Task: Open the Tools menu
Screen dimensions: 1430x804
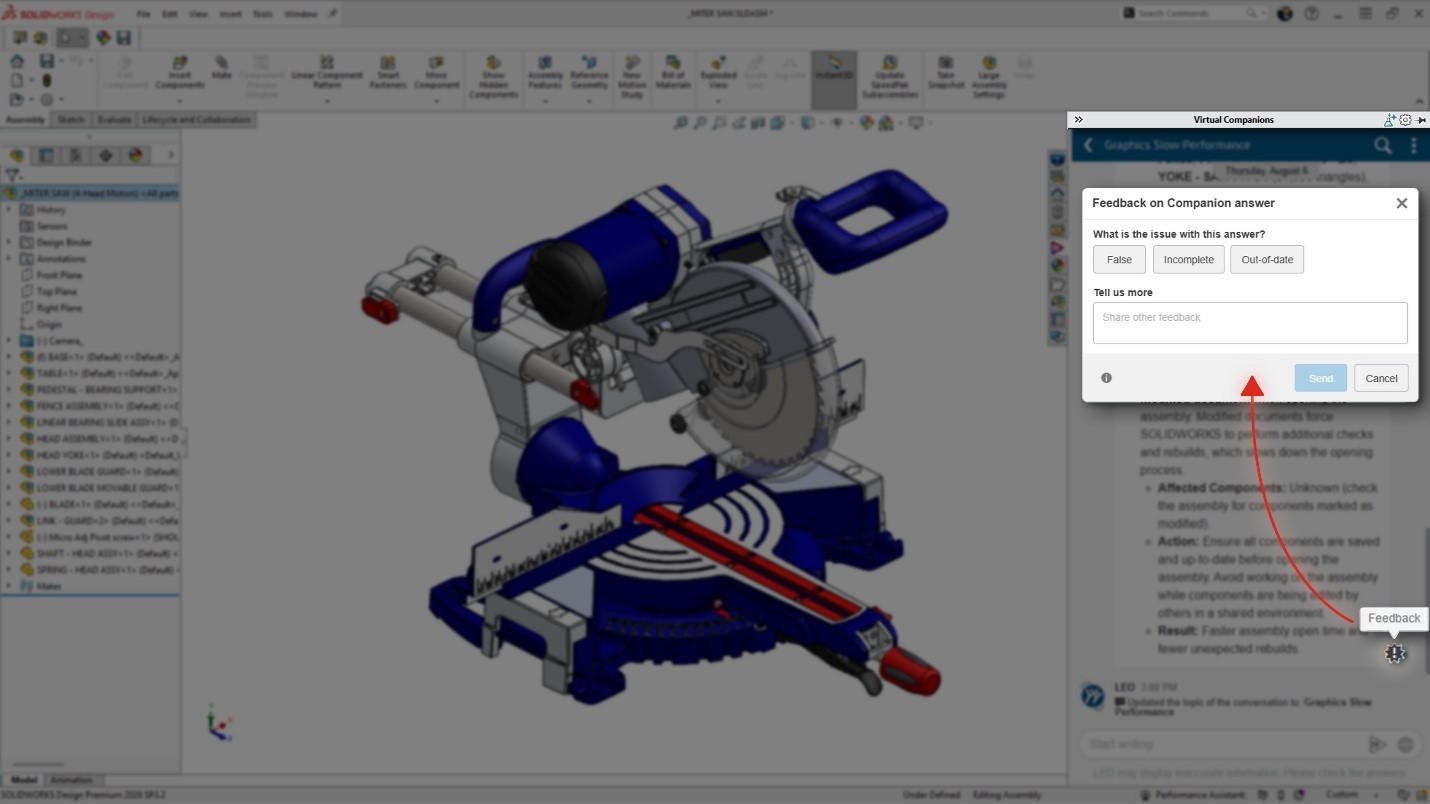Action: click(x=262, y=14)
